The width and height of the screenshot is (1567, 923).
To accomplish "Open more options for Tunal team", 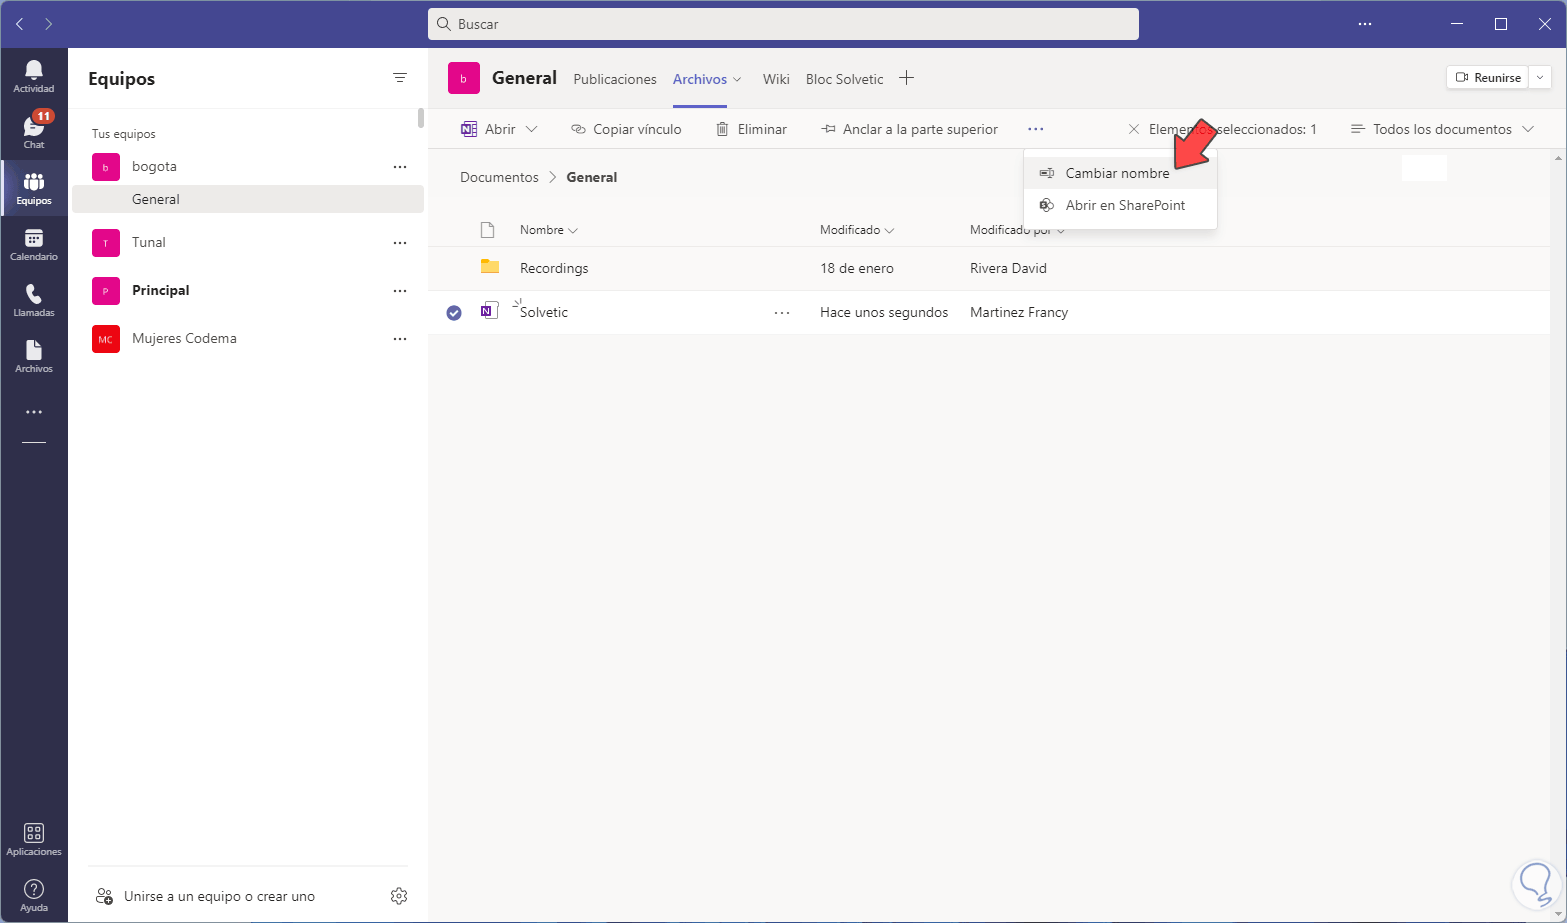I will [400, 243].
